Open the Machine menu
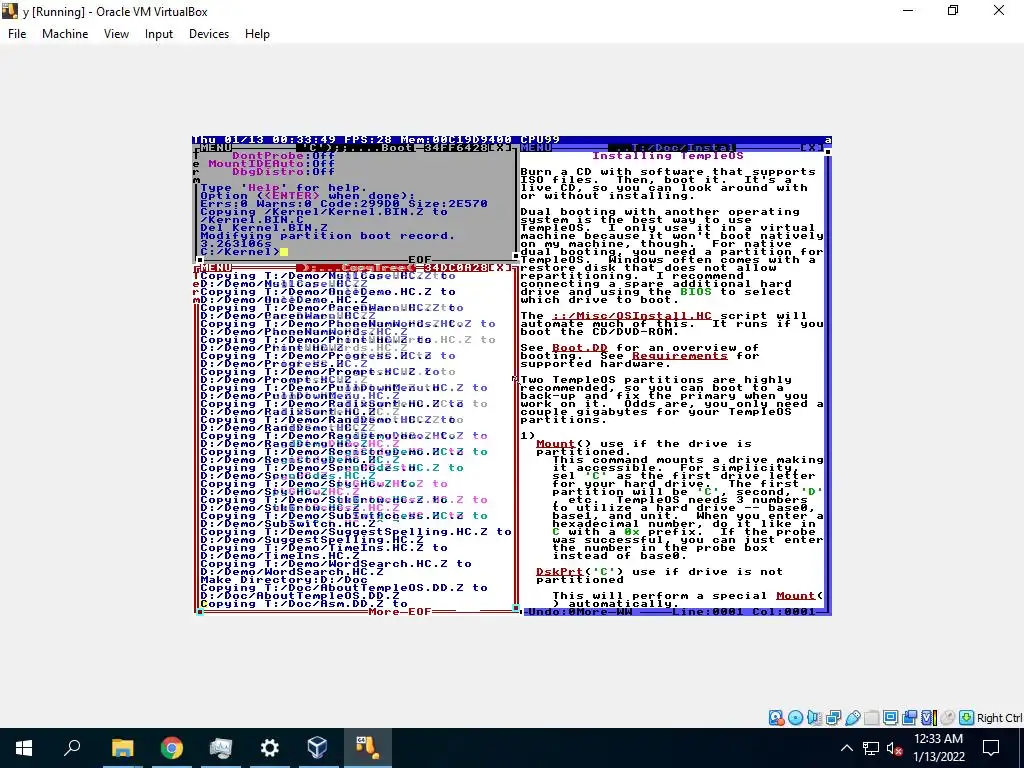This screenshot has width=1024, height=768. click(65, 34)
